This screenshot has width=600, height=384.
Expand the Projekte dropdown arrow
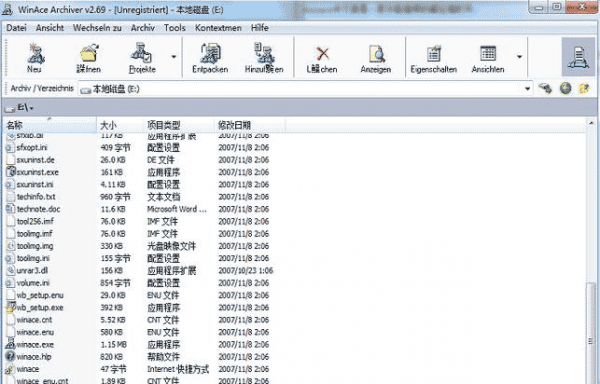174,57
